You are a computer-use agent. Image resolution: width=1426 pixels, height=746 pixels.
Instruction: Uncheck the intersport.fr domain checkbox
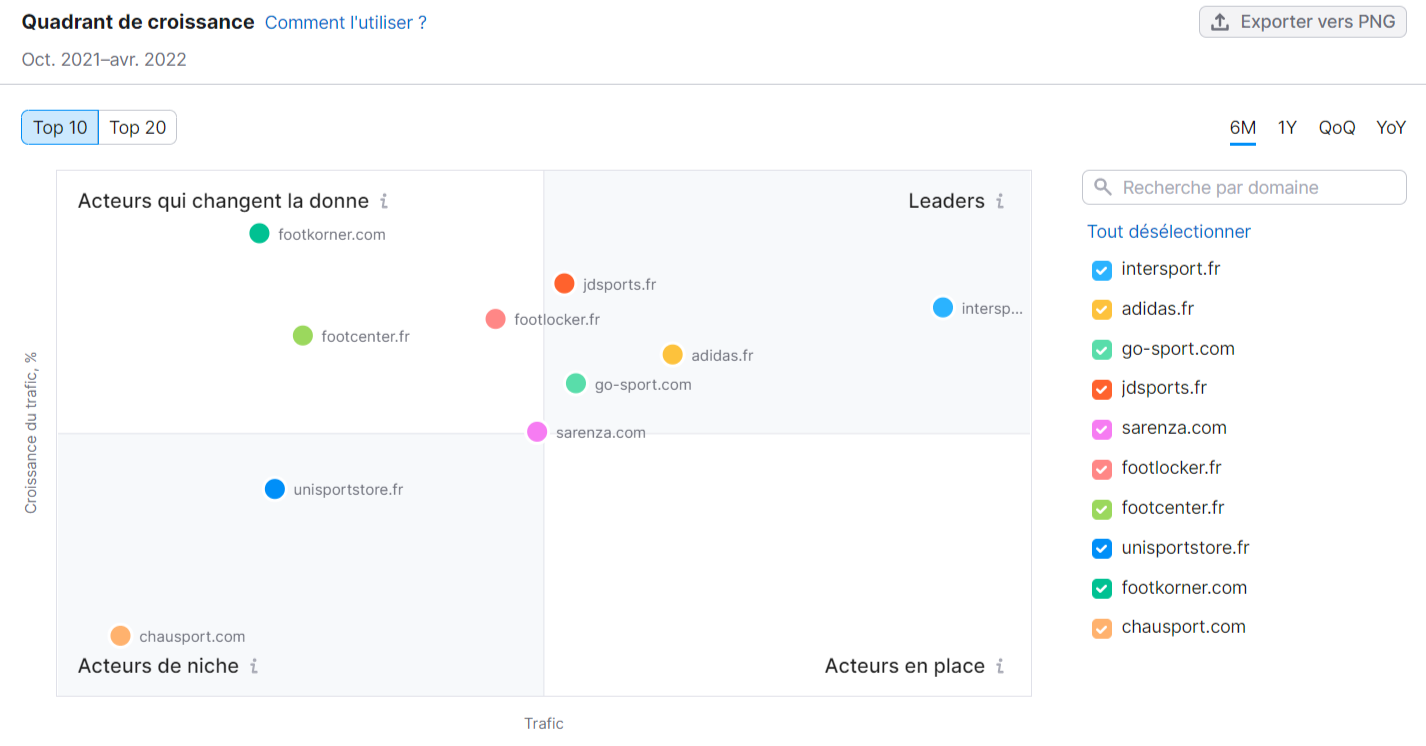[x=1100, y=270]
